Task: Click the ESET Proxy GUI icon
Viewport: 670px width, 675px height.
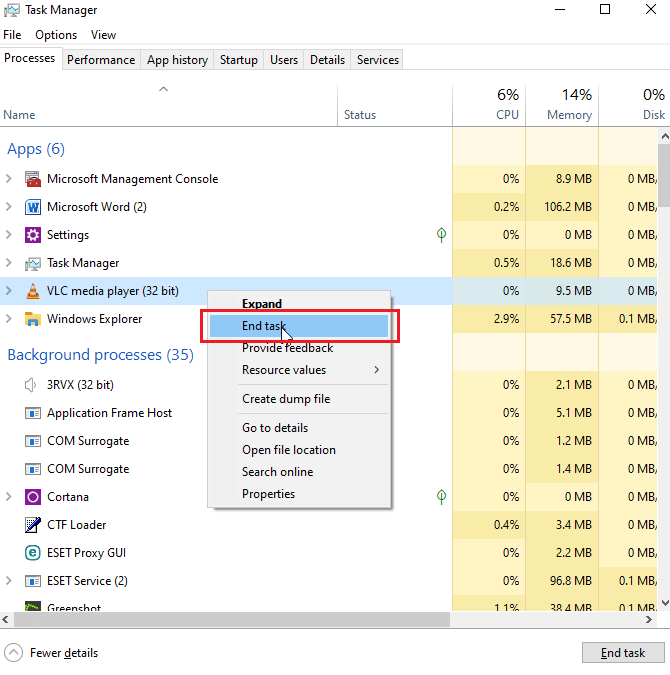Action: pos(33,553)
